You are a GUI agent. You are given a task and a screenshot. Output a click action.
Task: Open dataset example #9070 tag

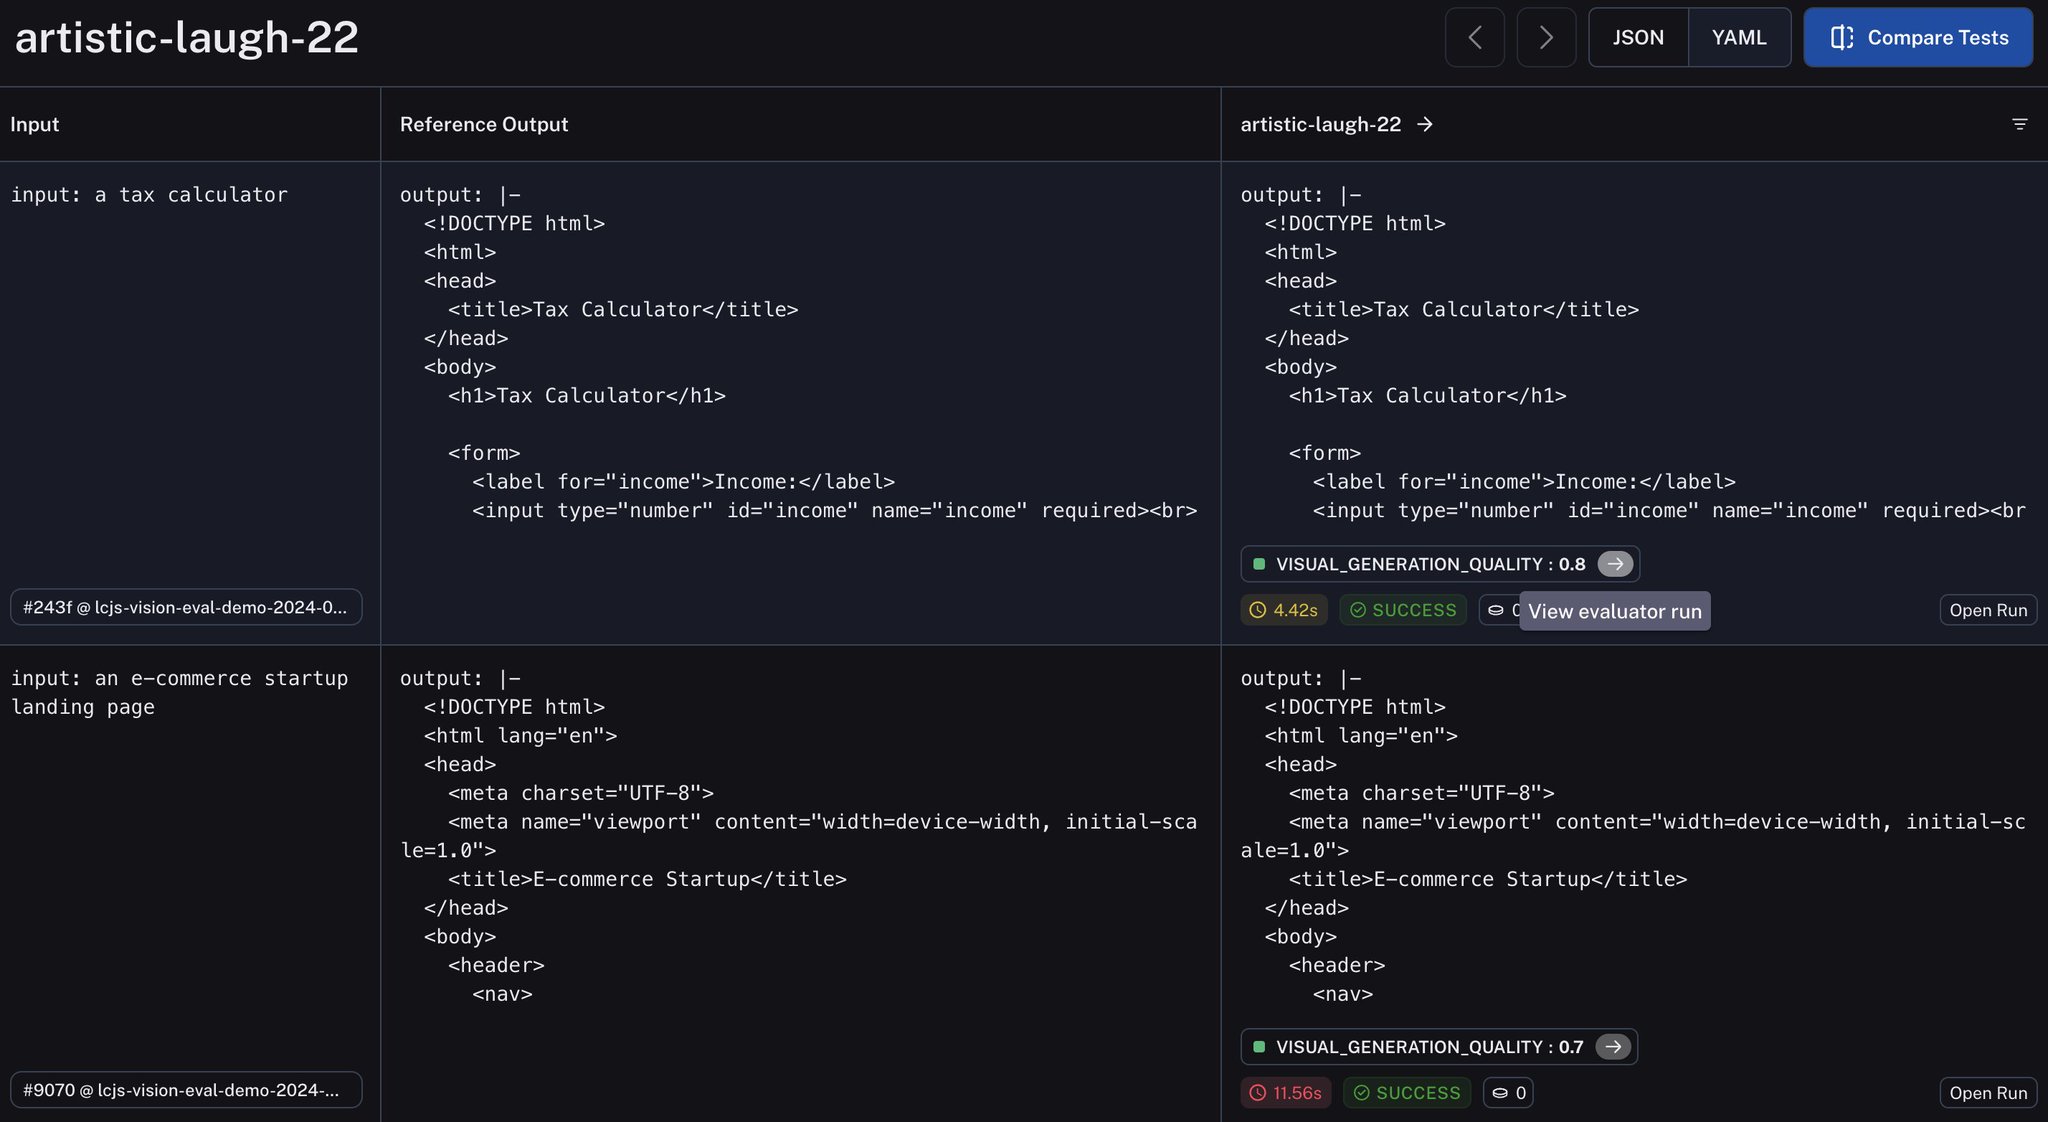click(186, 1090)
